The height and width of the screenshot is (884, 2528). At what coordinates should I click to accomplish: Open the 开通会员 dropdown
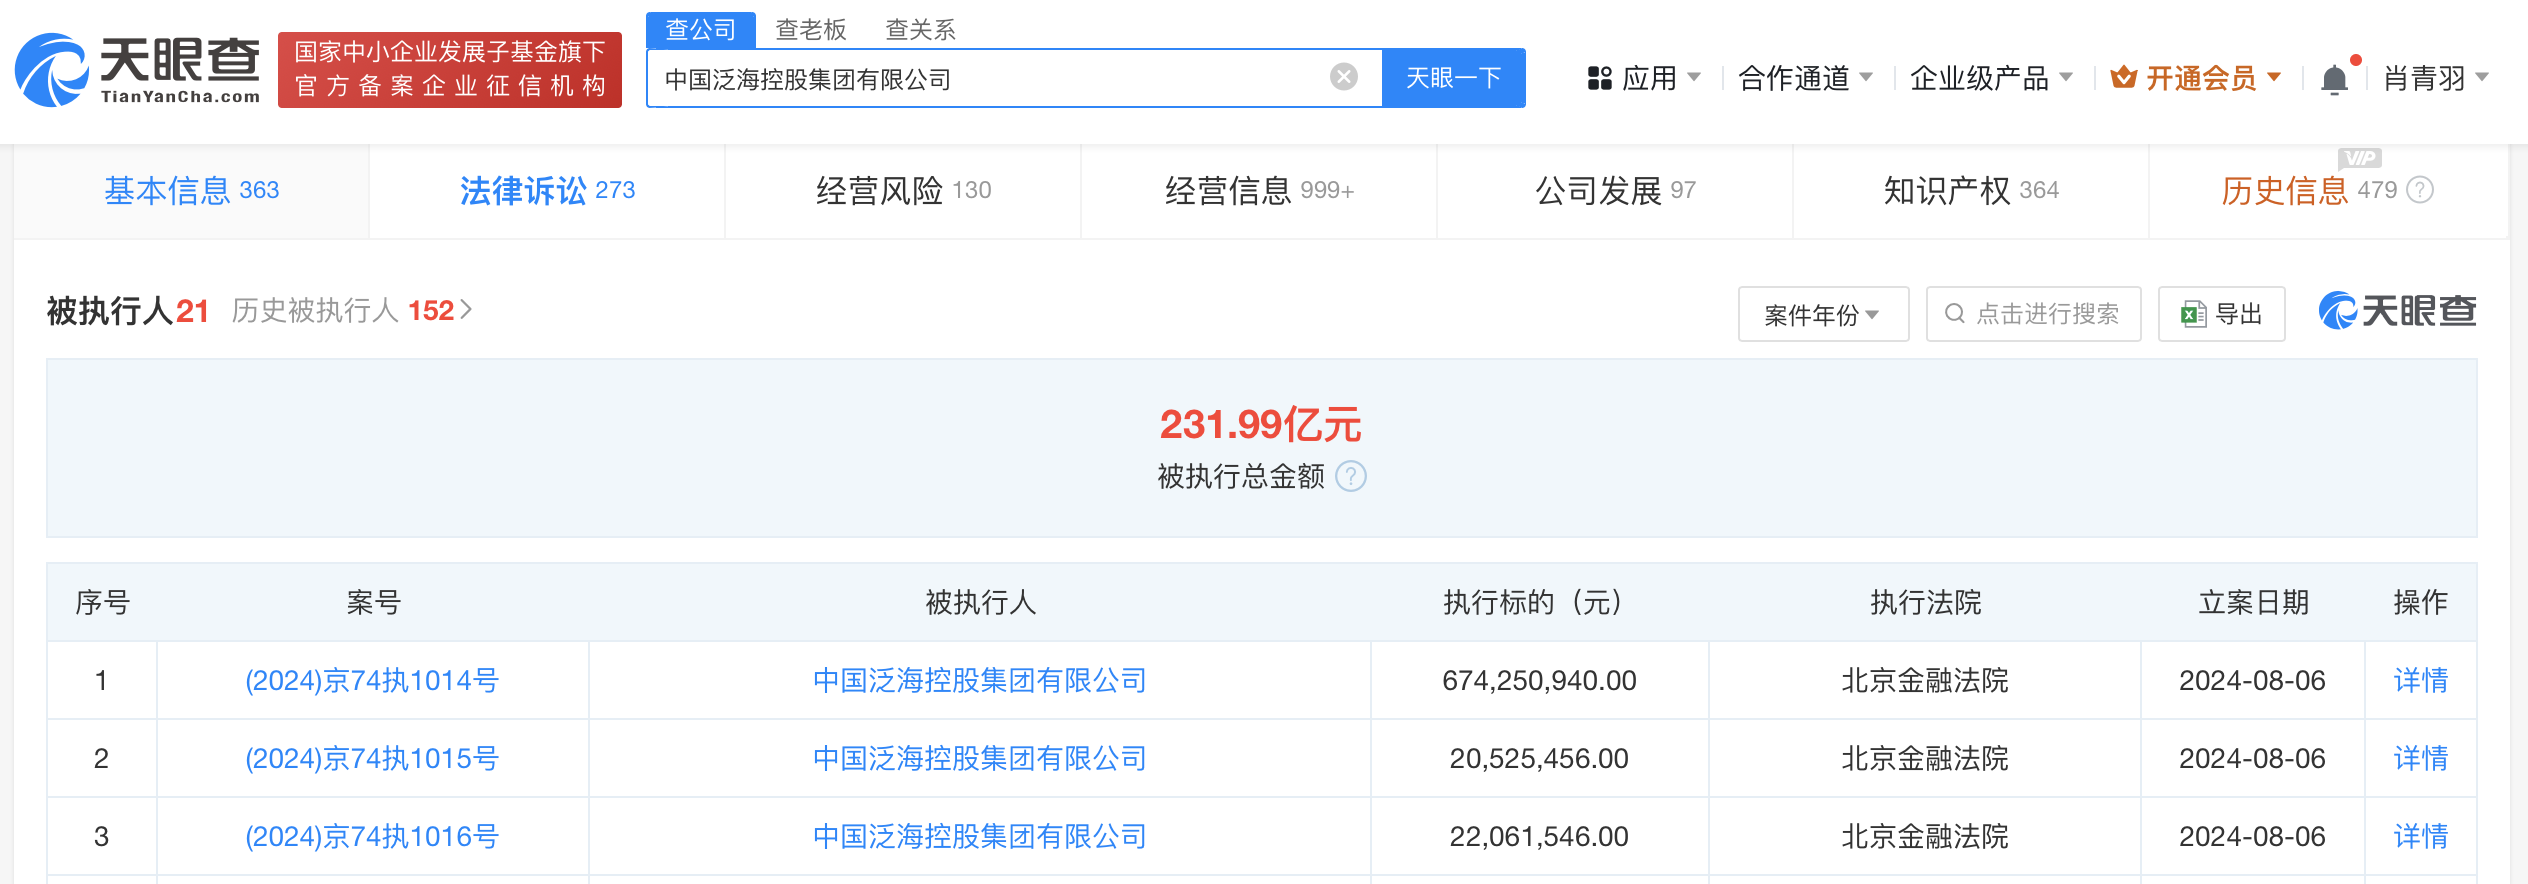pyautogui.click(x=2196, y=78)
